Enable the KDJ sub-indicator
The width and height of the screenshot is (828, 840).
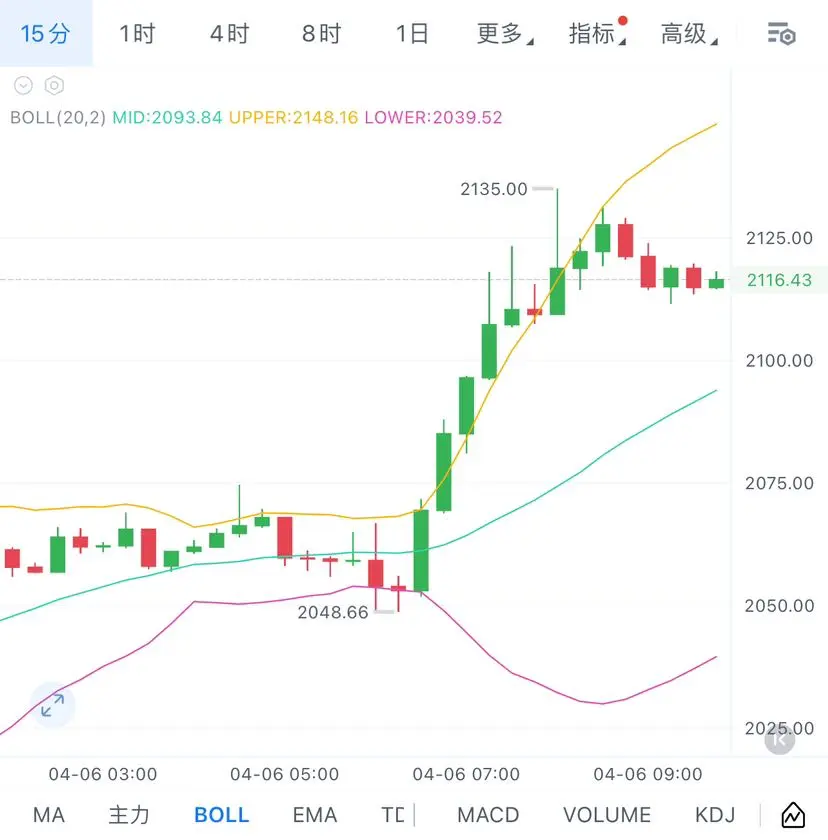click(715, 815)
